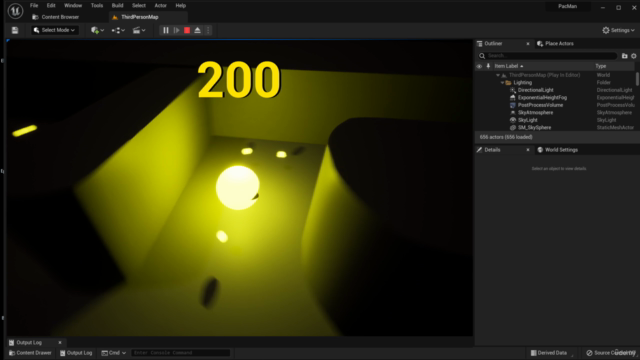Open the Cmd type dropdown
The height and width of the screenshot is (360, 640).
(x=113, y=353)
